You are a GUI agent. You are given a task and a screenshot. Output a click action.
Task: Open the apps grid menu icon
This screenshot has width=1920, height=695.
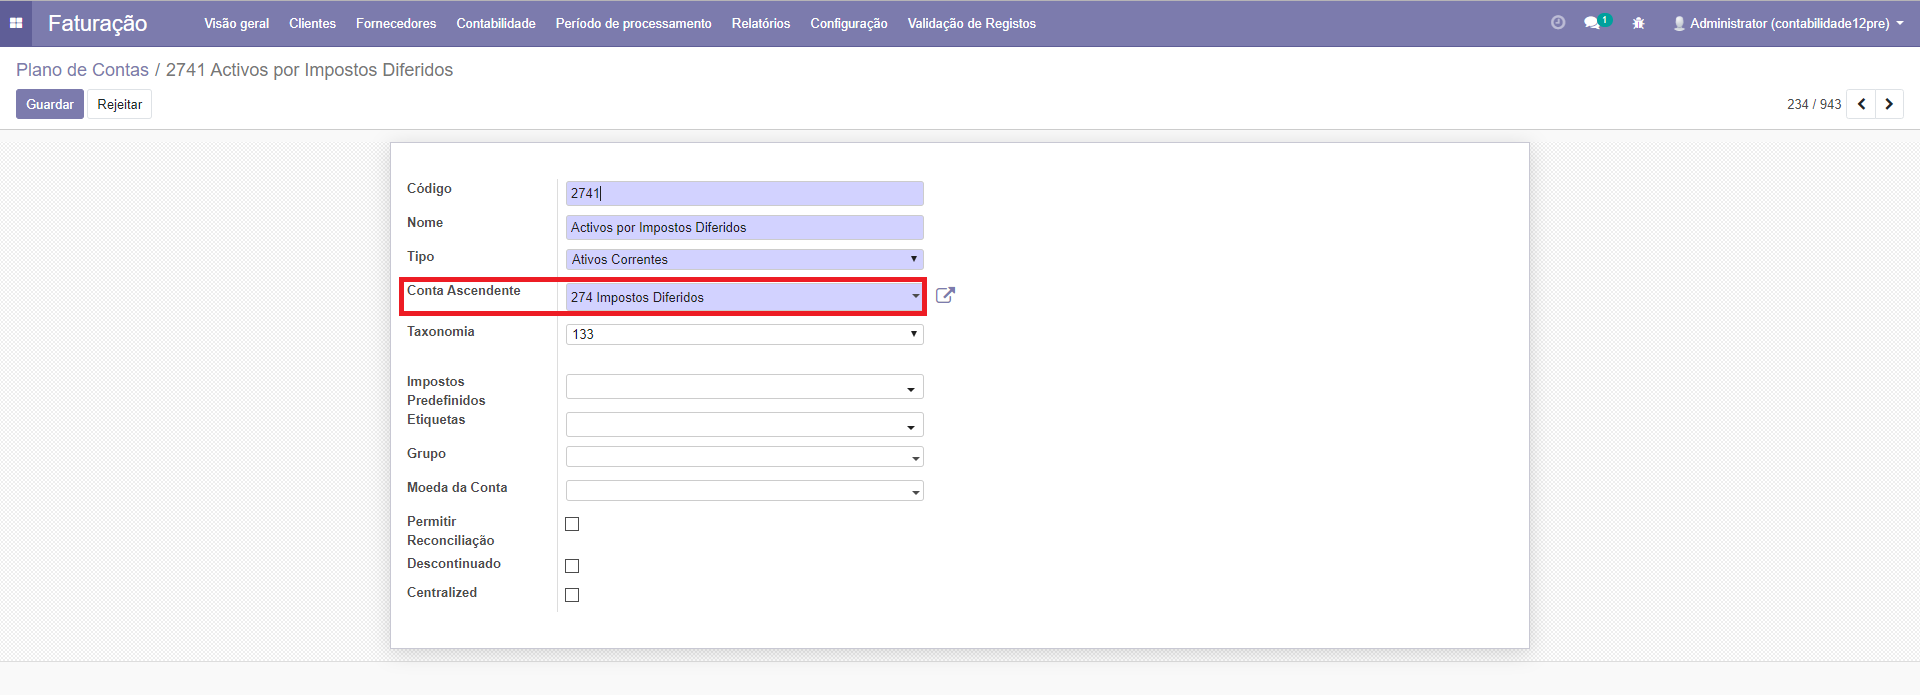tap(16, 23)
